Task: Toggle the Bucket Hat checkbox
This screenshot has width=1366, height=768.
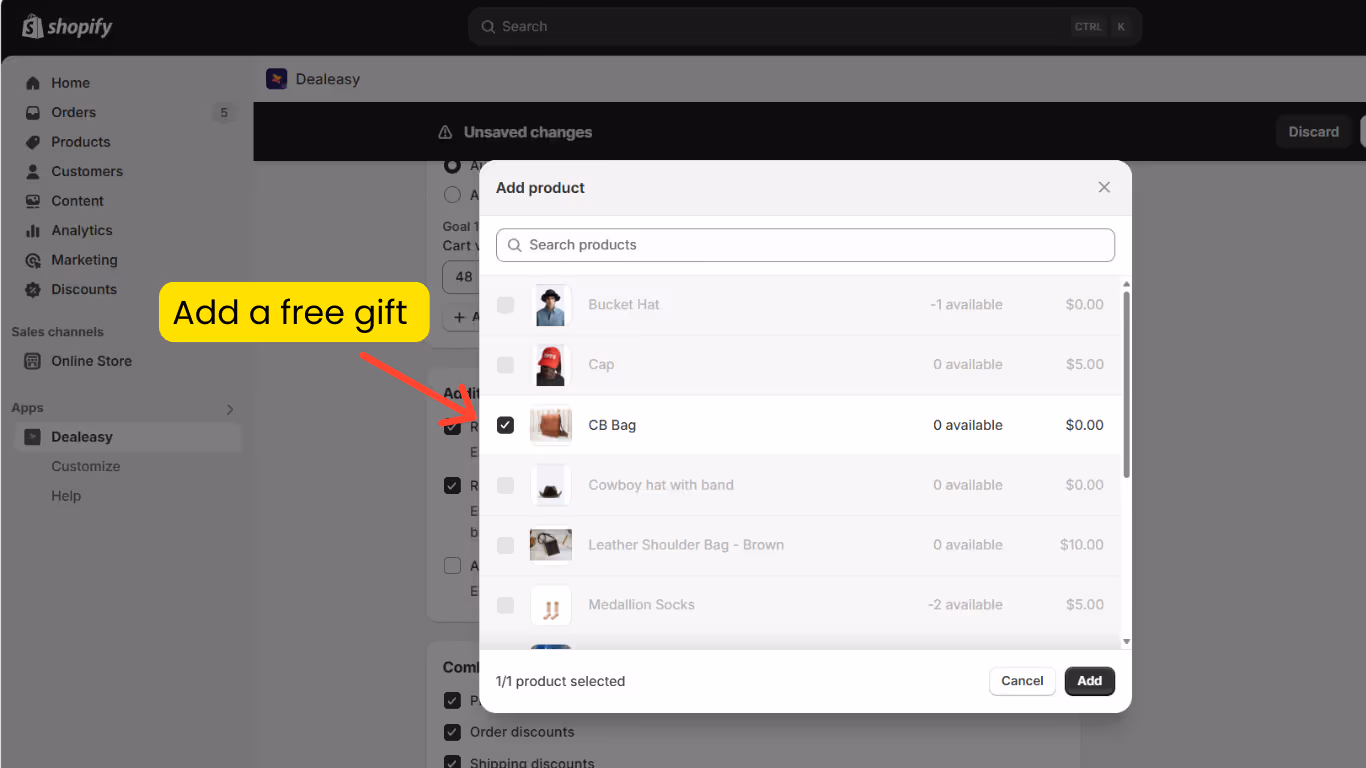Action: point(506,305)
